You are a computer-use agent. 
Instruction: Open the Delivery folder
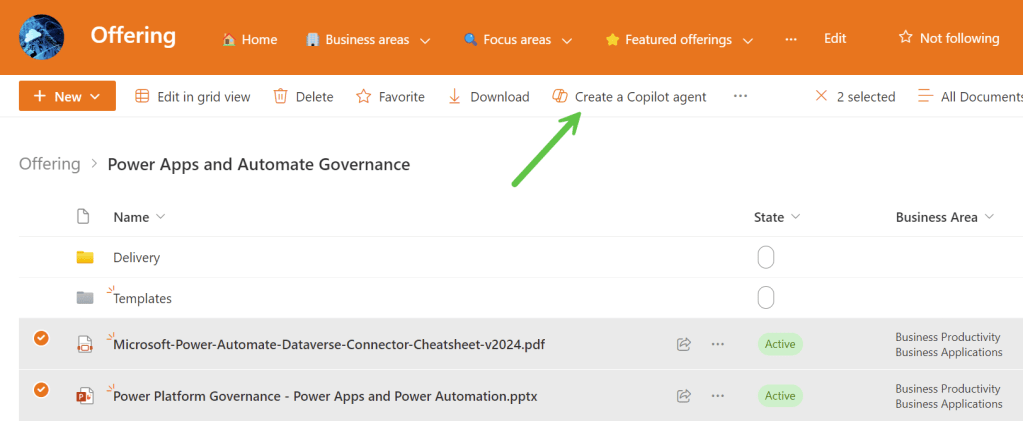pyautogui.click(x=136, y=257)
